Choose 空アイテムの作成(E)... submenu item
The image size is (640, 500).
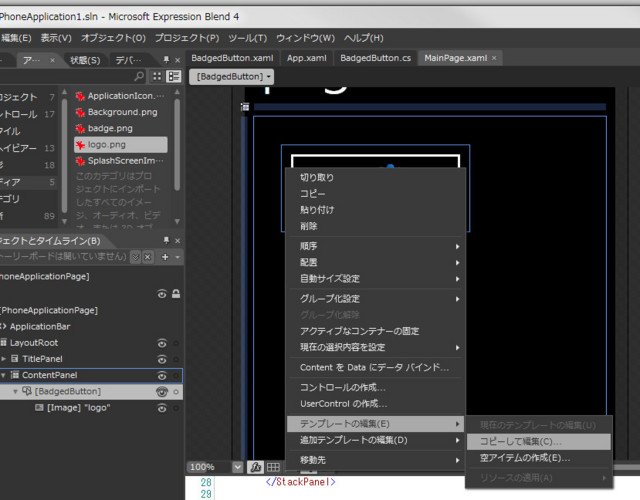pyautogui.click(x=538, y=458)
